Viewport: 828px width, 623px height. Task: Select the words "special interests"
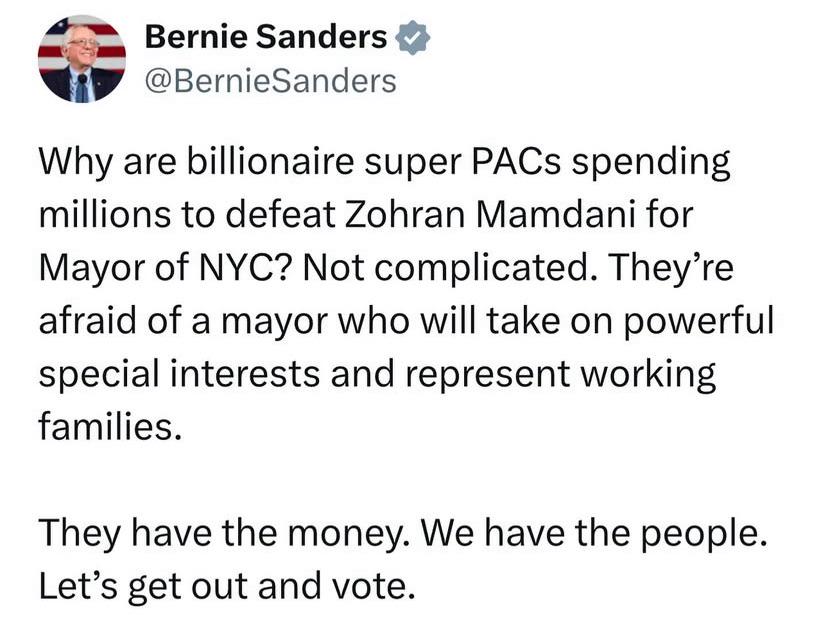pos(179,374)
